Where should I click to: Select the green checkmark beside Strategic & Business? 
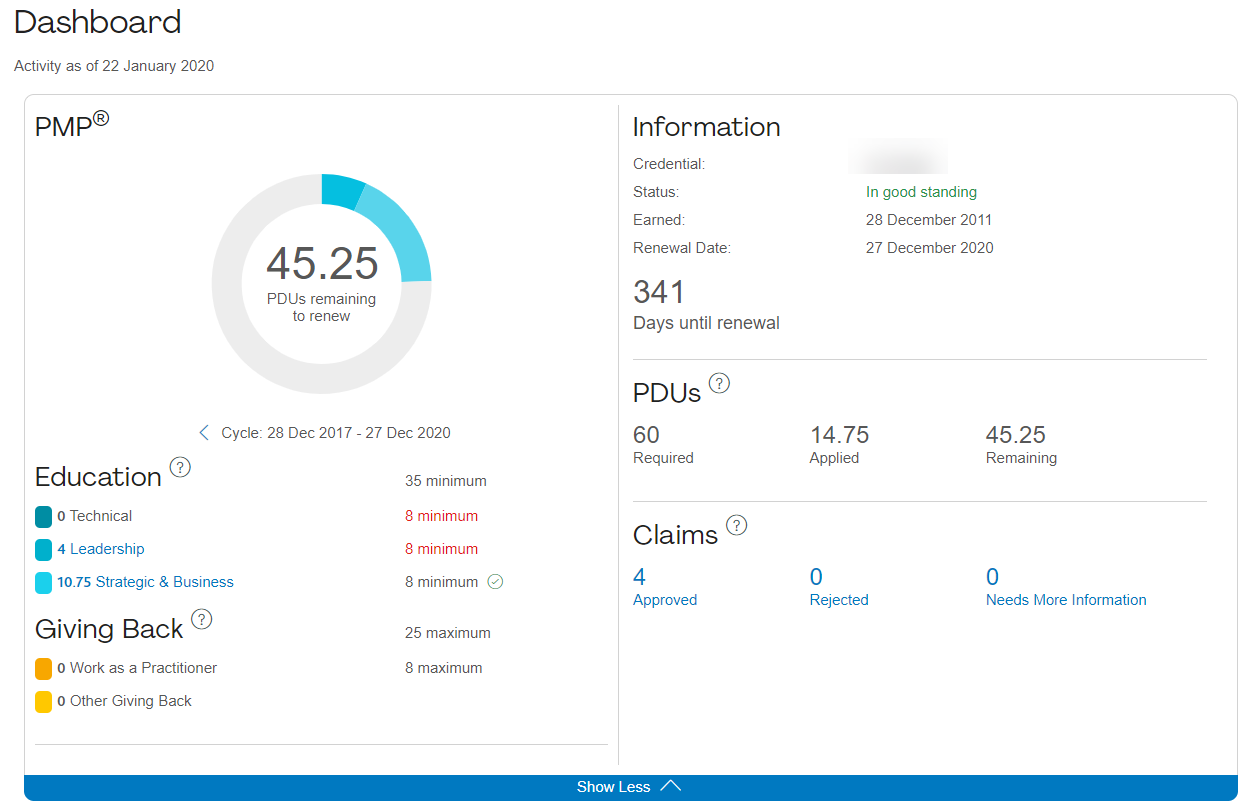coord(494,581)
